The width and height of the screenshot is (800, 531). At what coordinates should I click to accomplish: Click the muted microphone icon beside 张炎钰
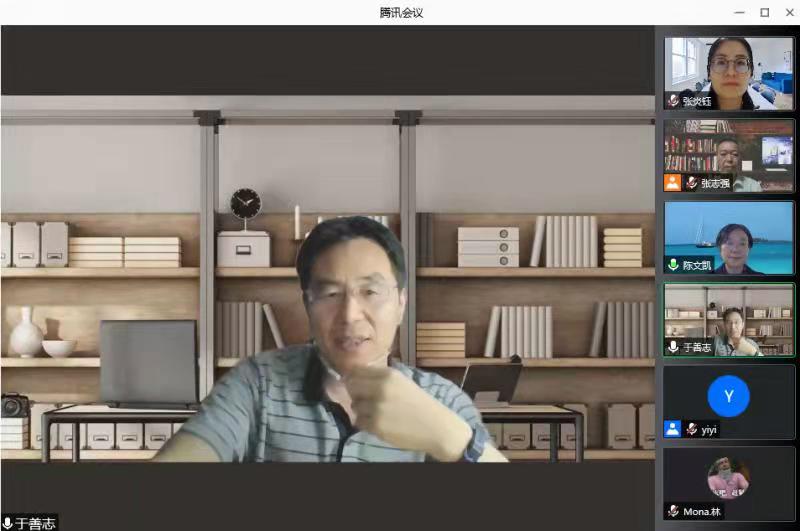[673, 101]
